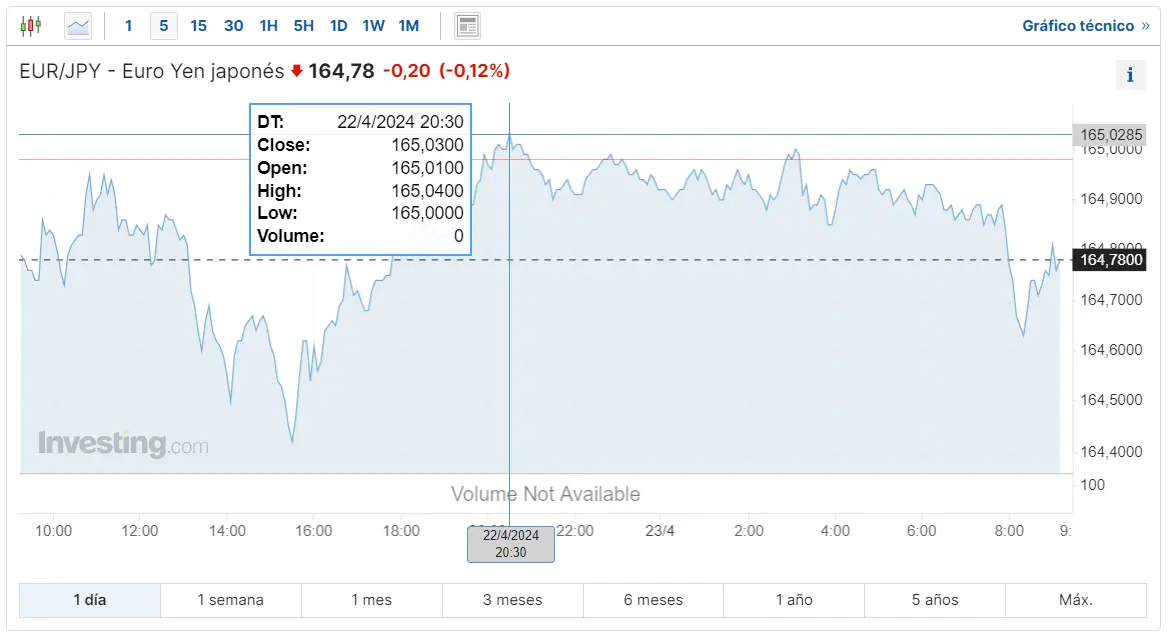Switch to the 1D interval

(x=338, y=26)
